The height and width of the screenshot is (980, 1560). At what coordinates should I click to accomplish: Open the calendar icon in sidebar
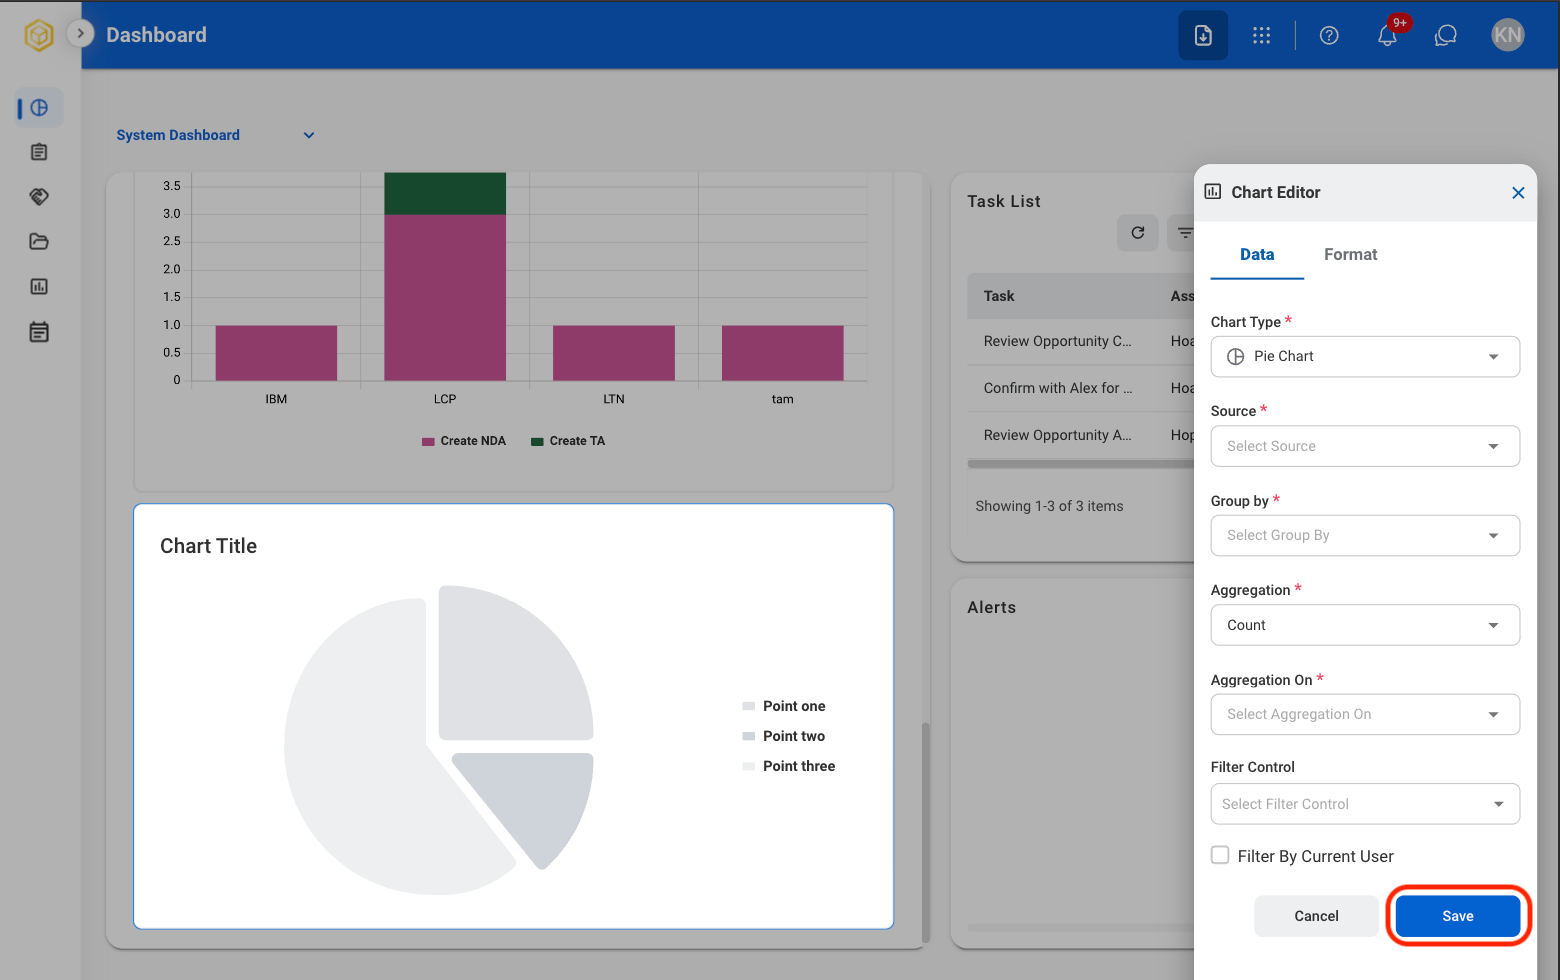[39, 332]
